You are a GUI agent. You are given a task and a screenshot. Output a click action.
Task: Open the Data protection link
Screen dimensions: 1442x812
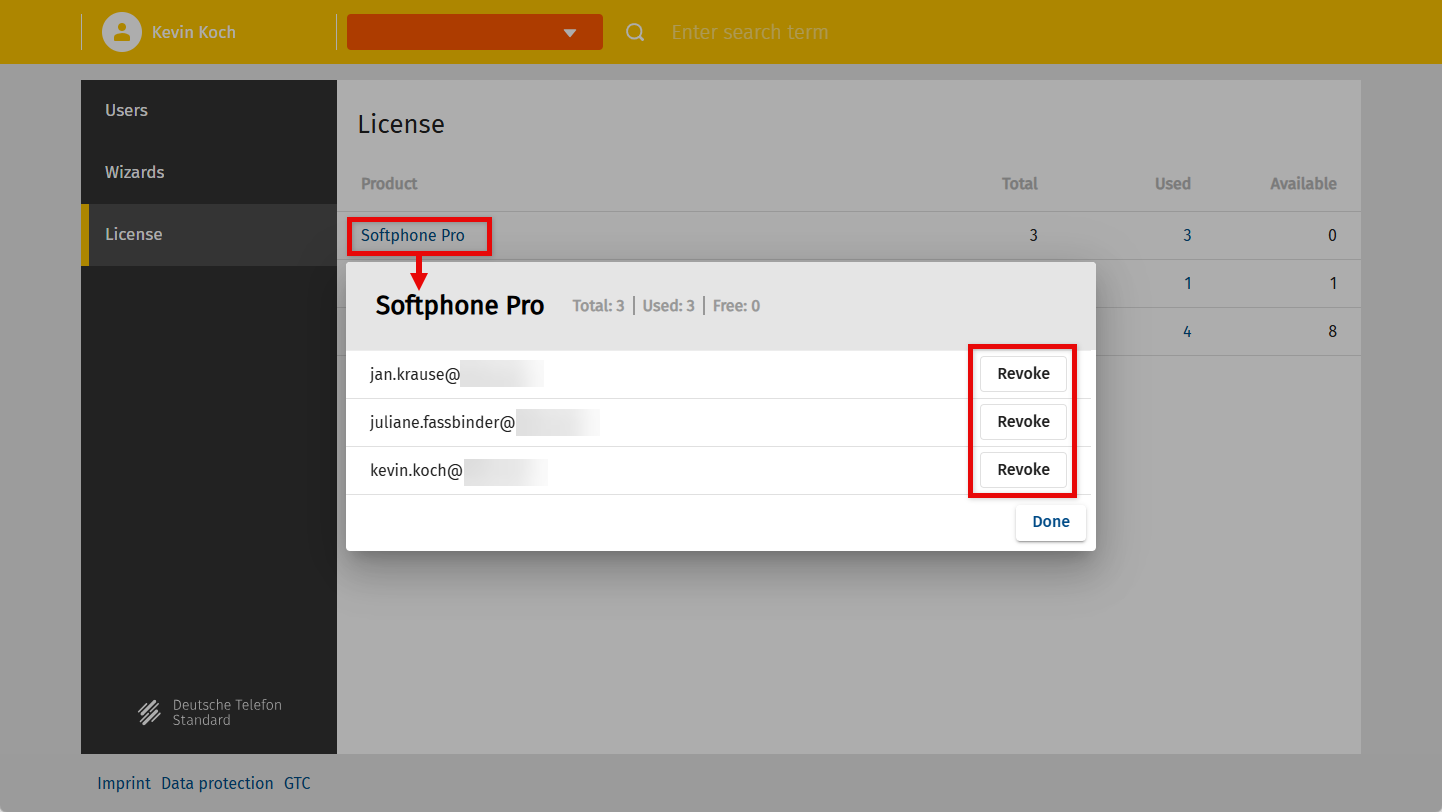point(217,783)
